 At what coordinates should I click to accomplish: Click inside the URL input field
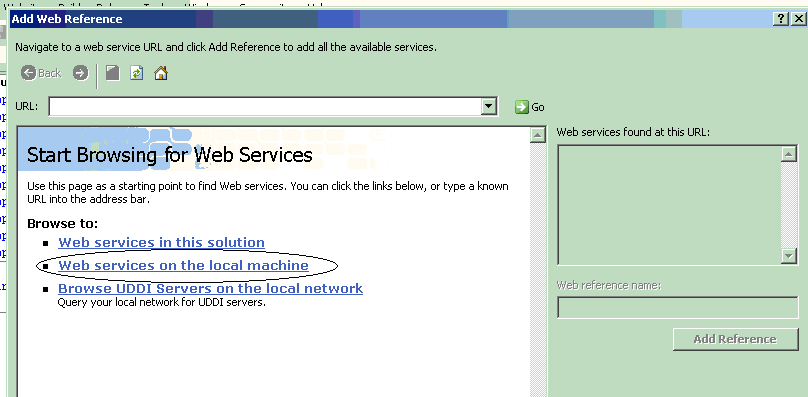(265, 107)
